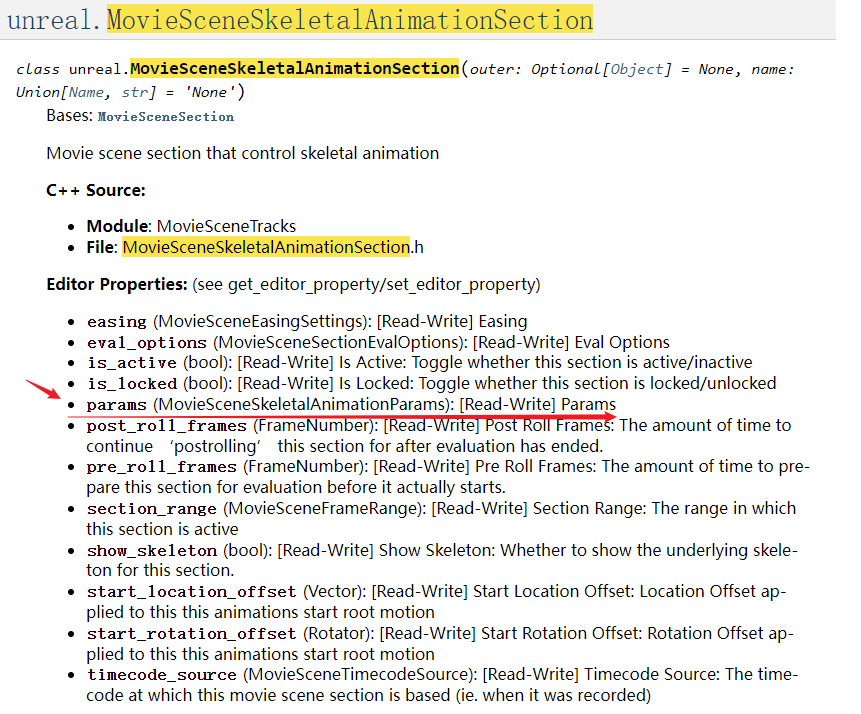Click the MovieSceneSection base class link
The height and width of the screenshot is (714, 861).
(166, 117)
